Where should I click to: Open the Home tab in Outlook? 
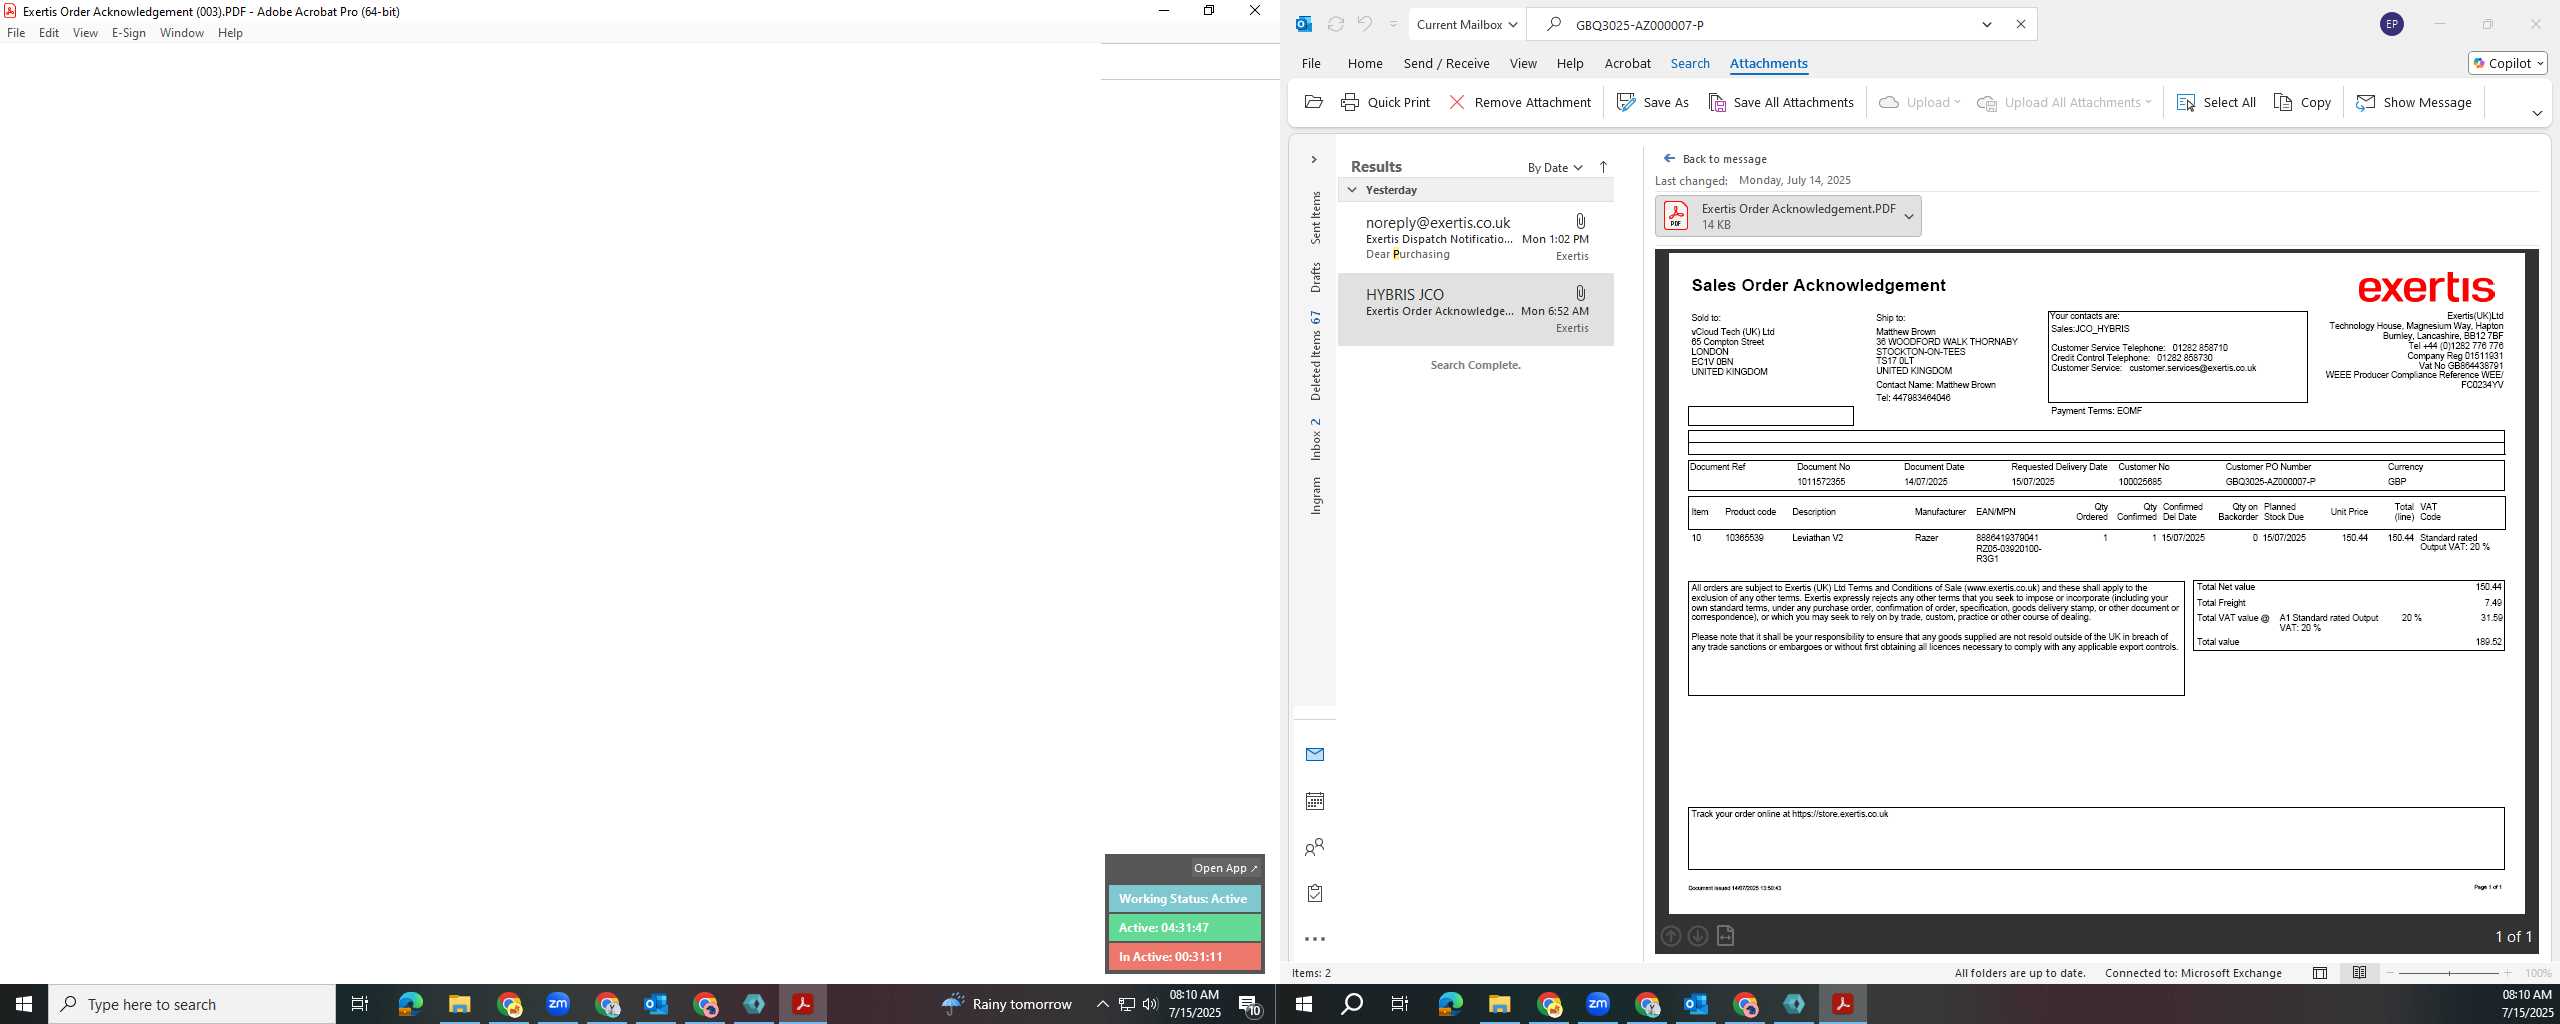coord(1364,63)
